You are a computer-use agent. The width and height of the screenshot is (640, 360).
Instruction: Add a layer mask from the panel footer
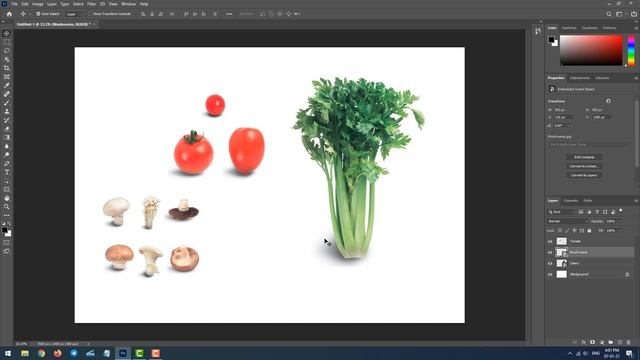[593, 342]
